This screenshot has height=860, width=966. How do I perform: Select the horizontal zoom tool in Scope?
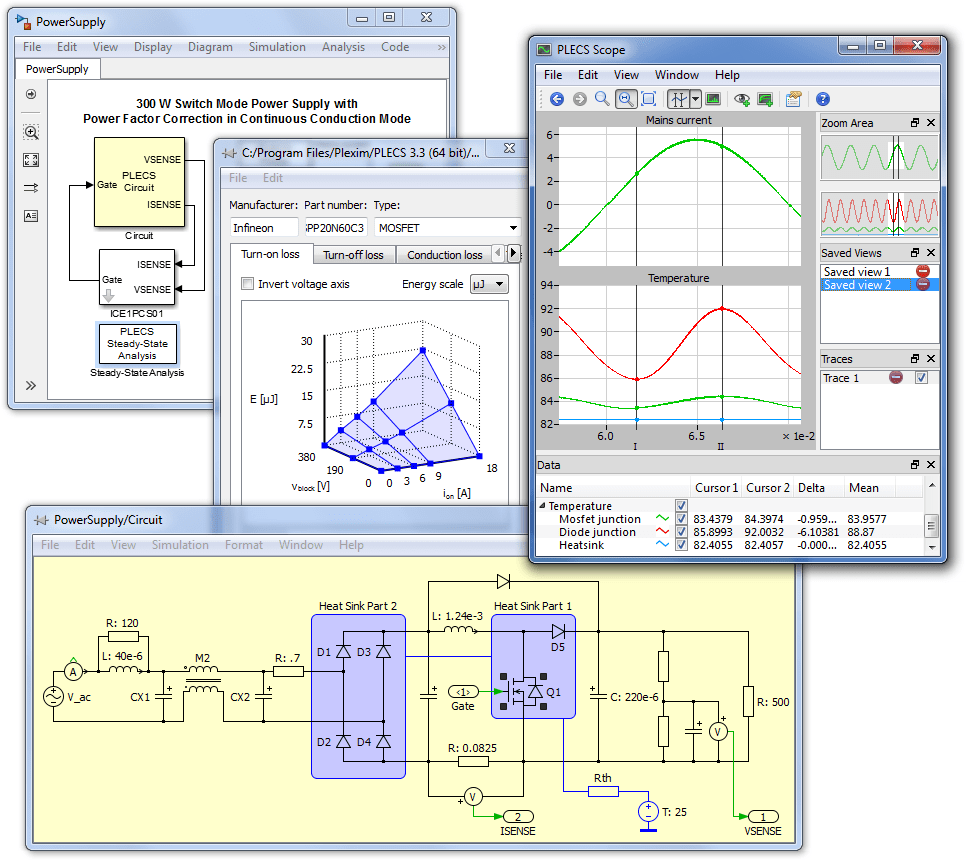625,99
